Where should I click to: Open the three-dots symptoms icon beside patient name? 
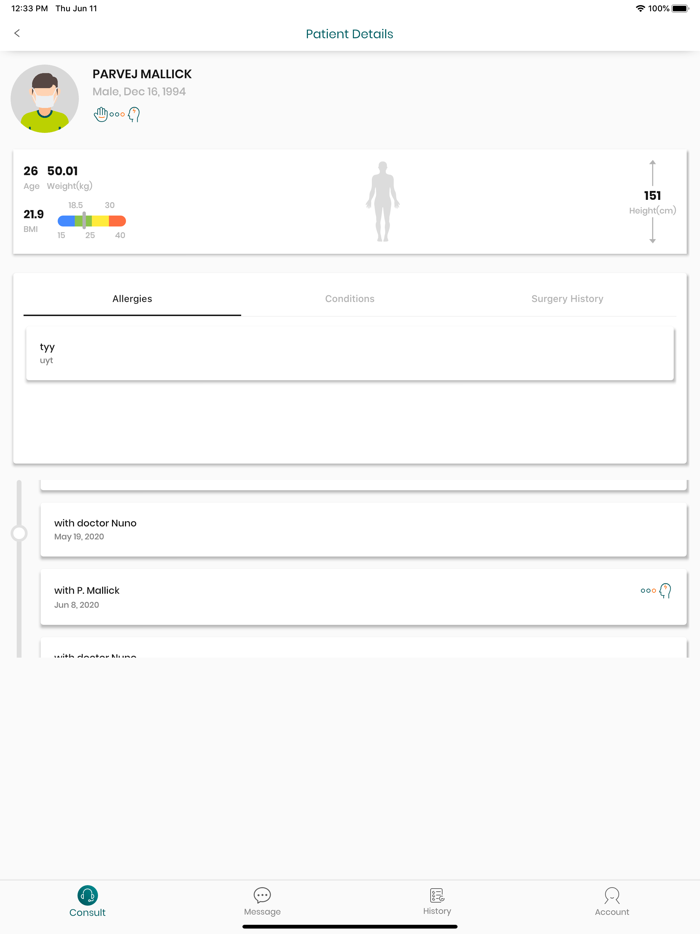pos(117,114)
